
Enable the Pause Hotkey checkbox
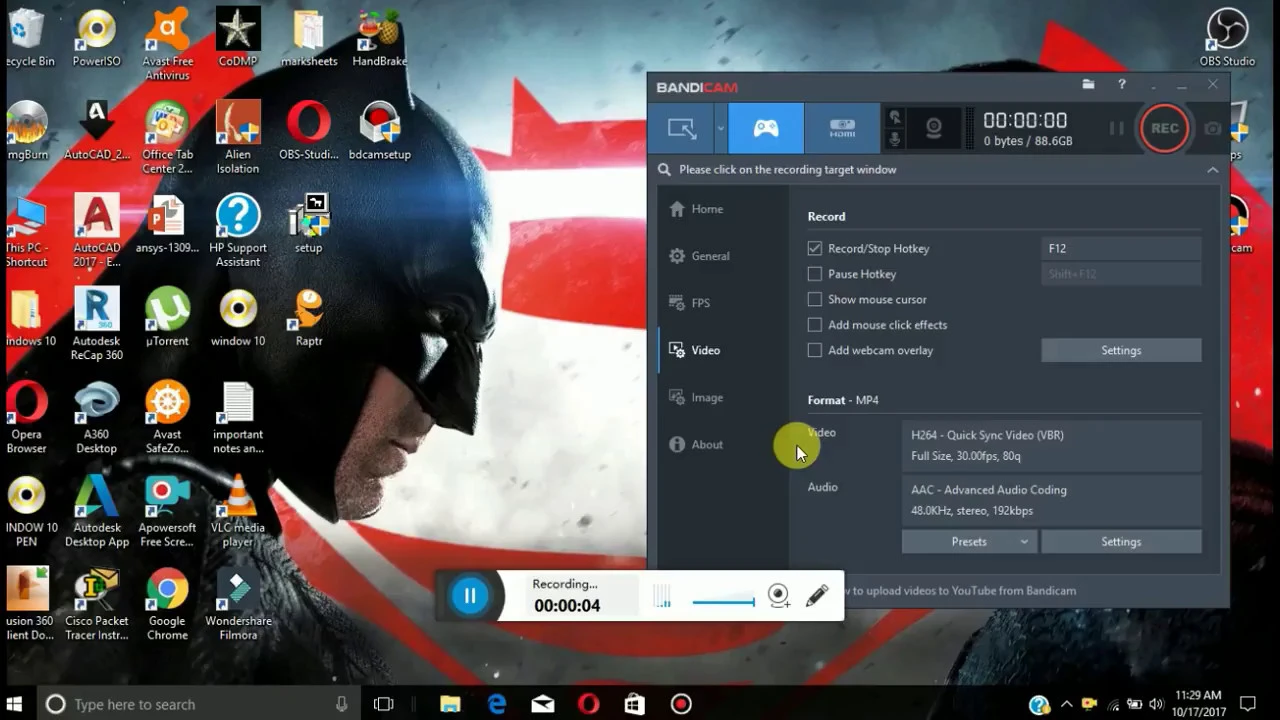(x=815, y=274)
